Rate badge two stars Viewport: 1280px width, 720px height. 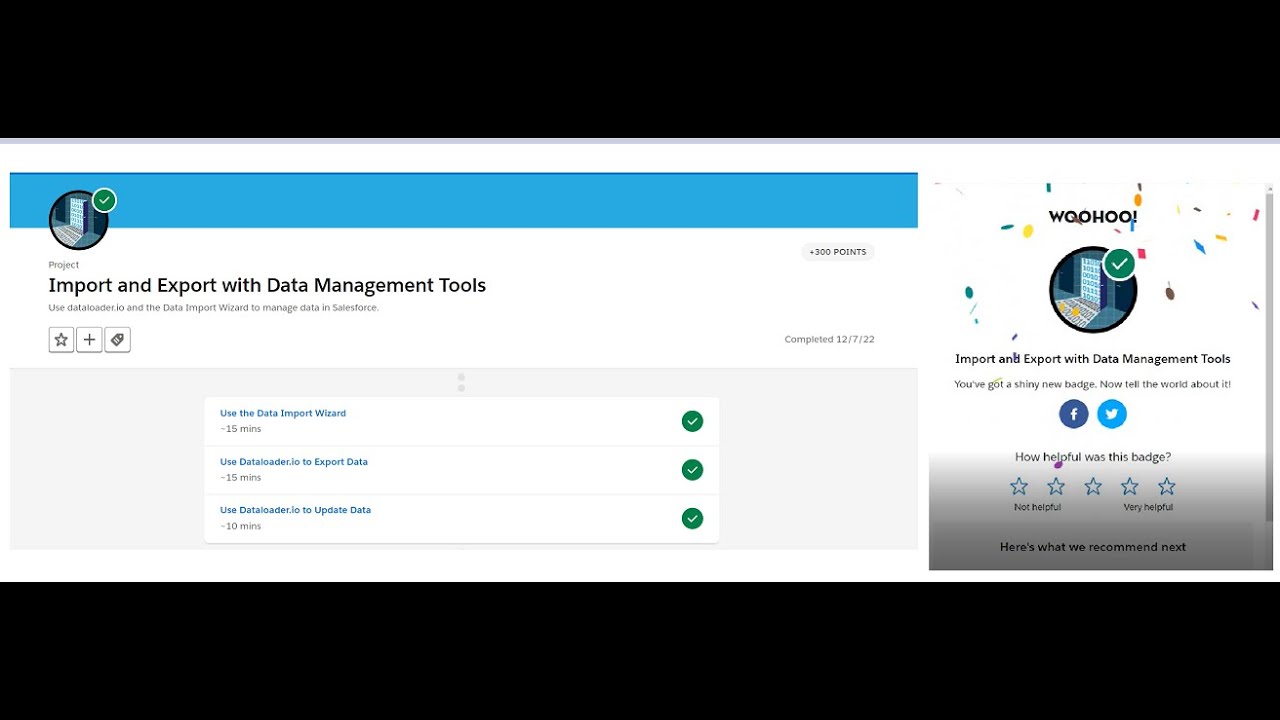(x=1056, y=487)
